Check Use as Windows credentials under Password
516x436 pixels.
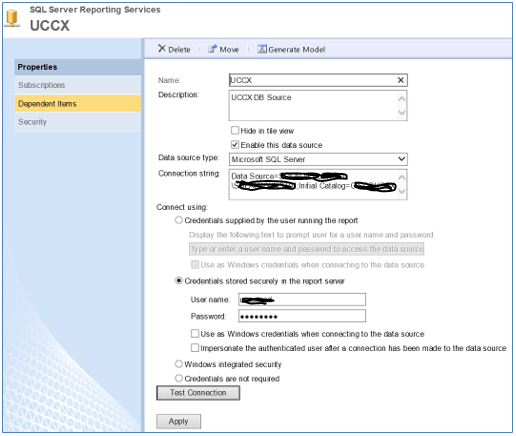tap(195, 334)
